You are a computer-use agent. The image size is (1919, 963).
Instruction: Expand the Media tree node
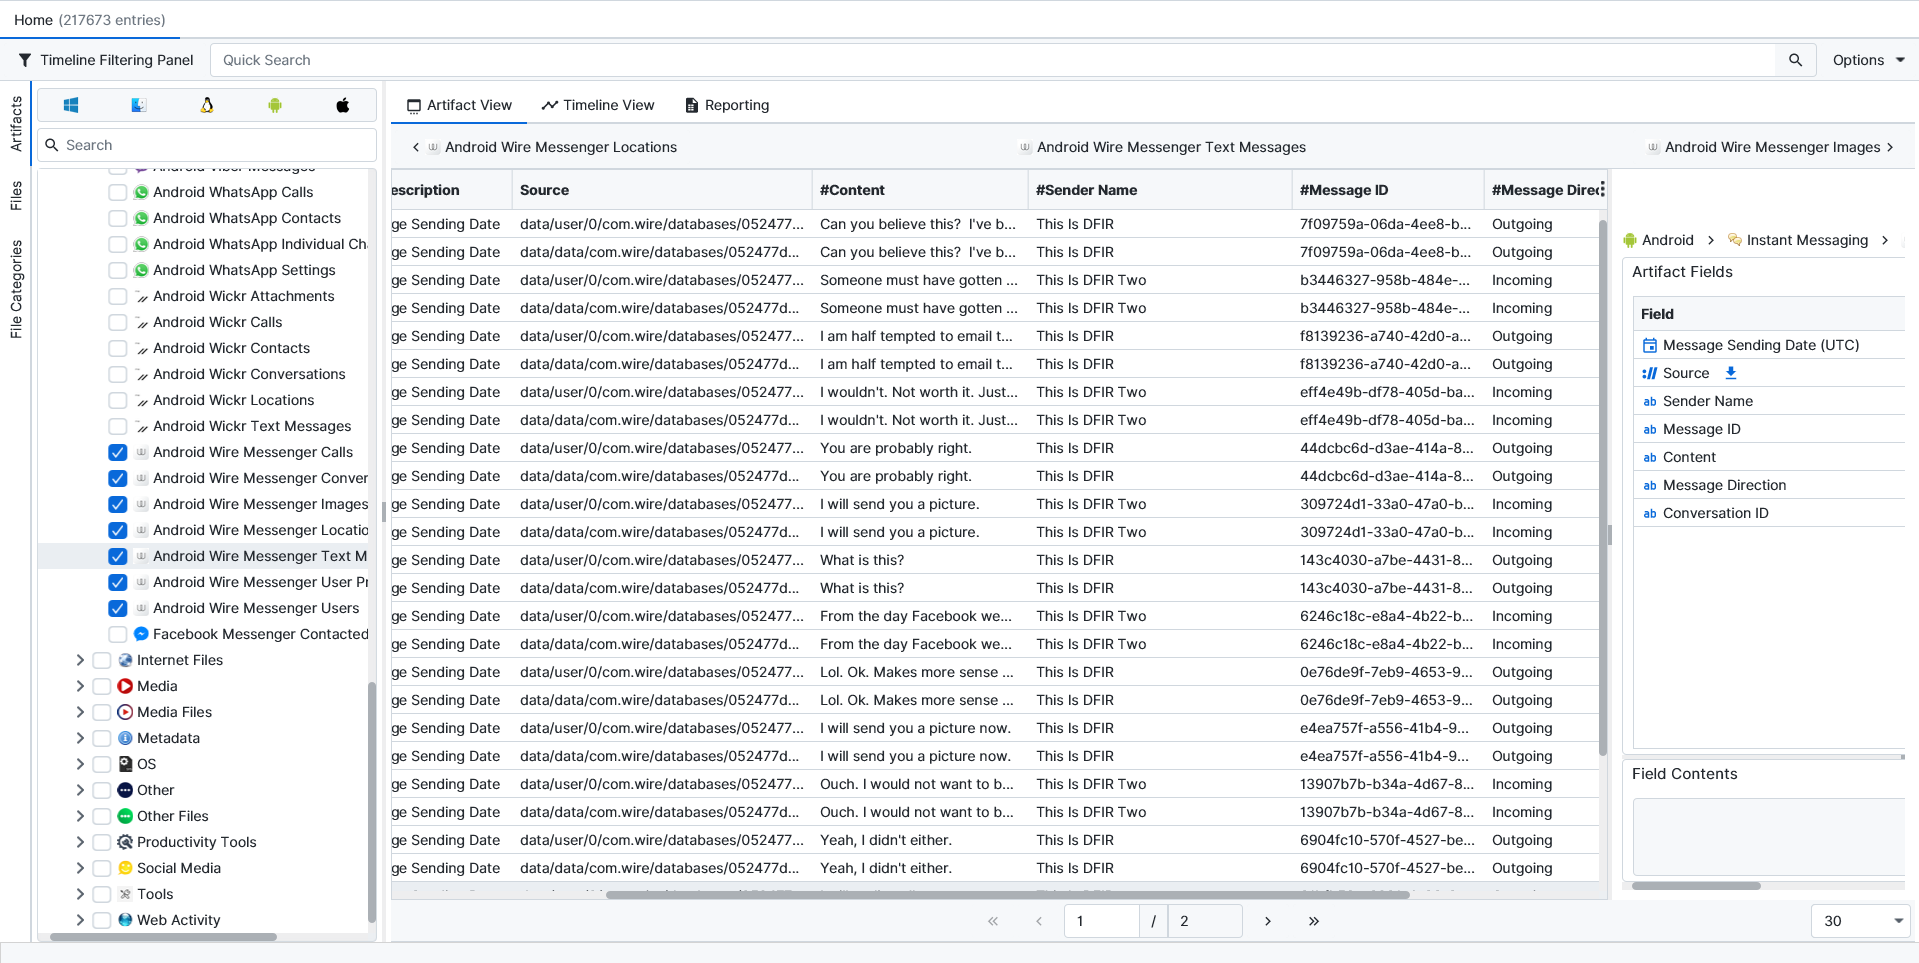coord(80,686)
